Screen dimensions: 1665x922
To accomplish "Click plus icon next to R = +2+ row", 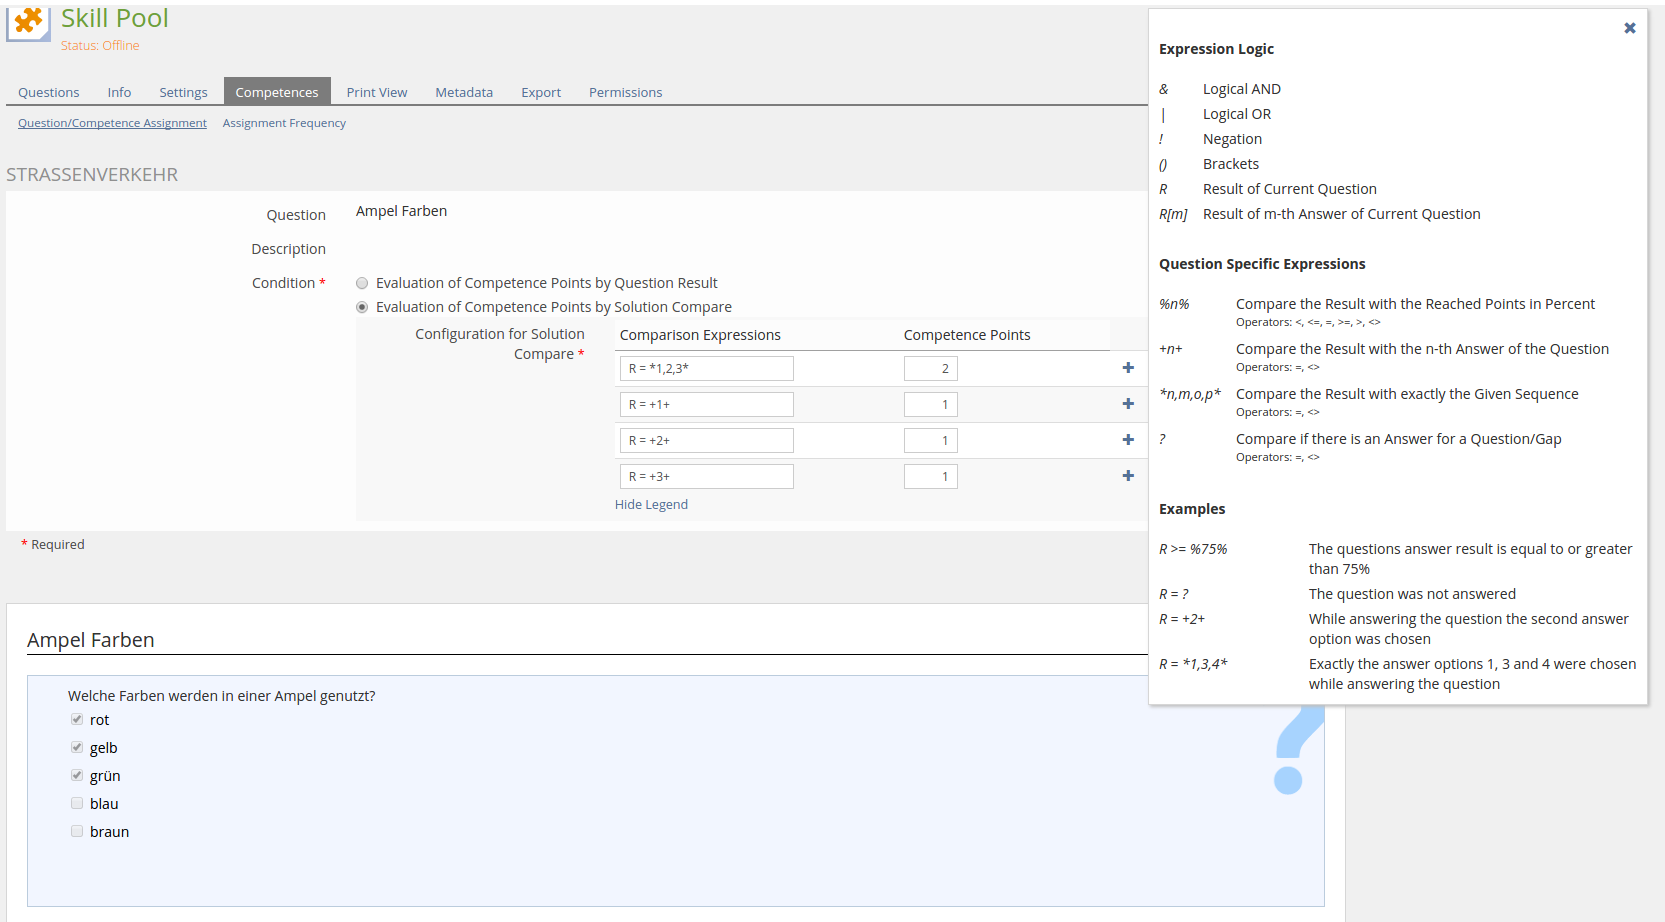I will pos(1128,440).
